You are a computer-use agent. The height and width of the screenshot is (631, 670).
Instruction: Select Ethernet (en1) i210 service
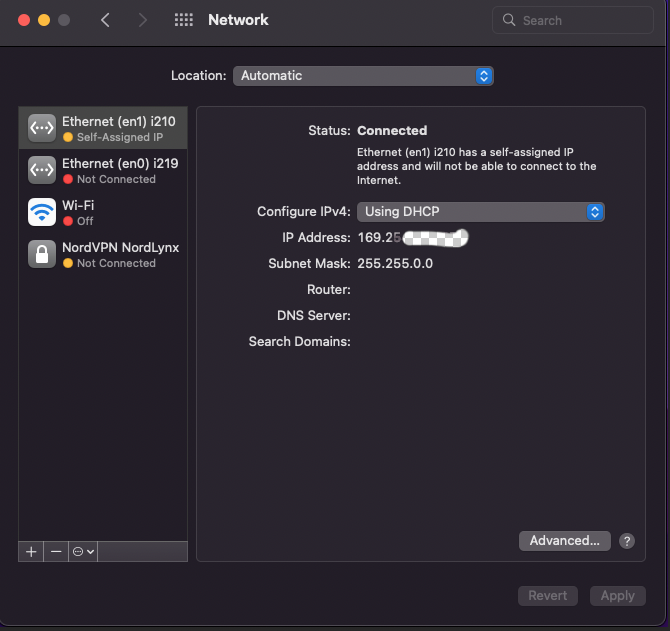coord(103,128)
